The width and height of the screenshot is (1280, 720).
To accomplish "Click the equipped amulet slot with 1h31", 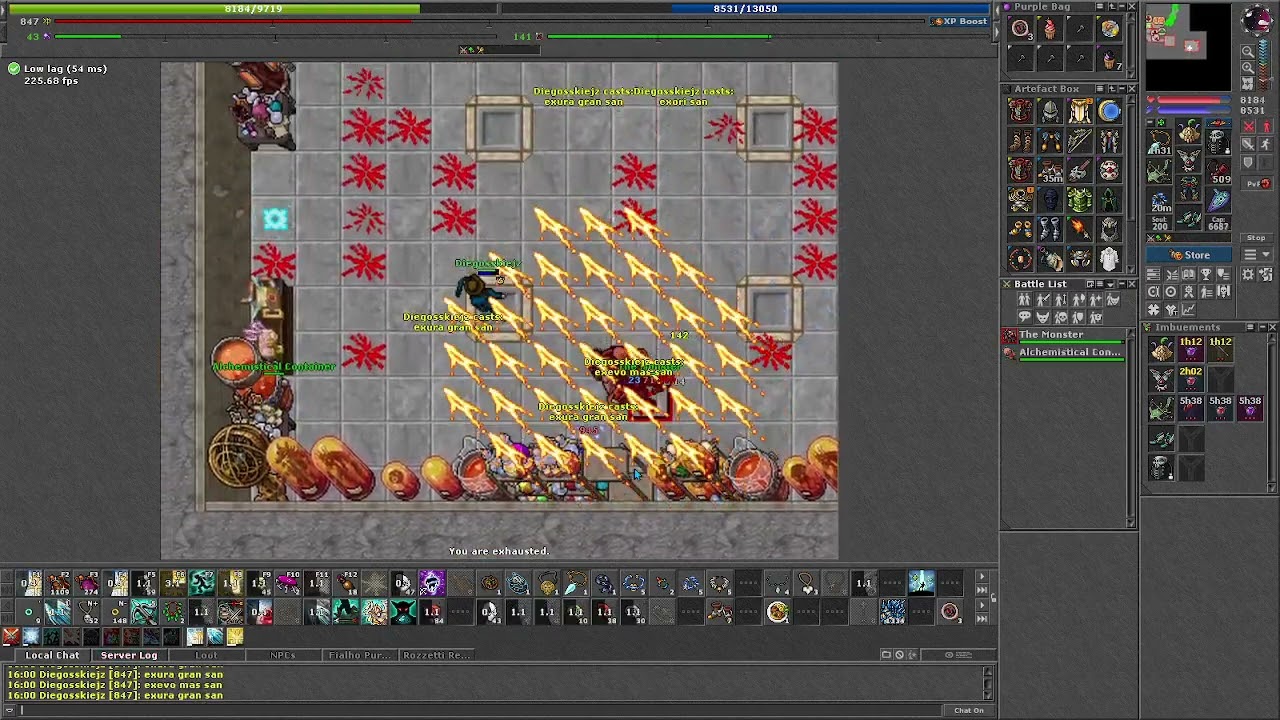I will 1160,141.
